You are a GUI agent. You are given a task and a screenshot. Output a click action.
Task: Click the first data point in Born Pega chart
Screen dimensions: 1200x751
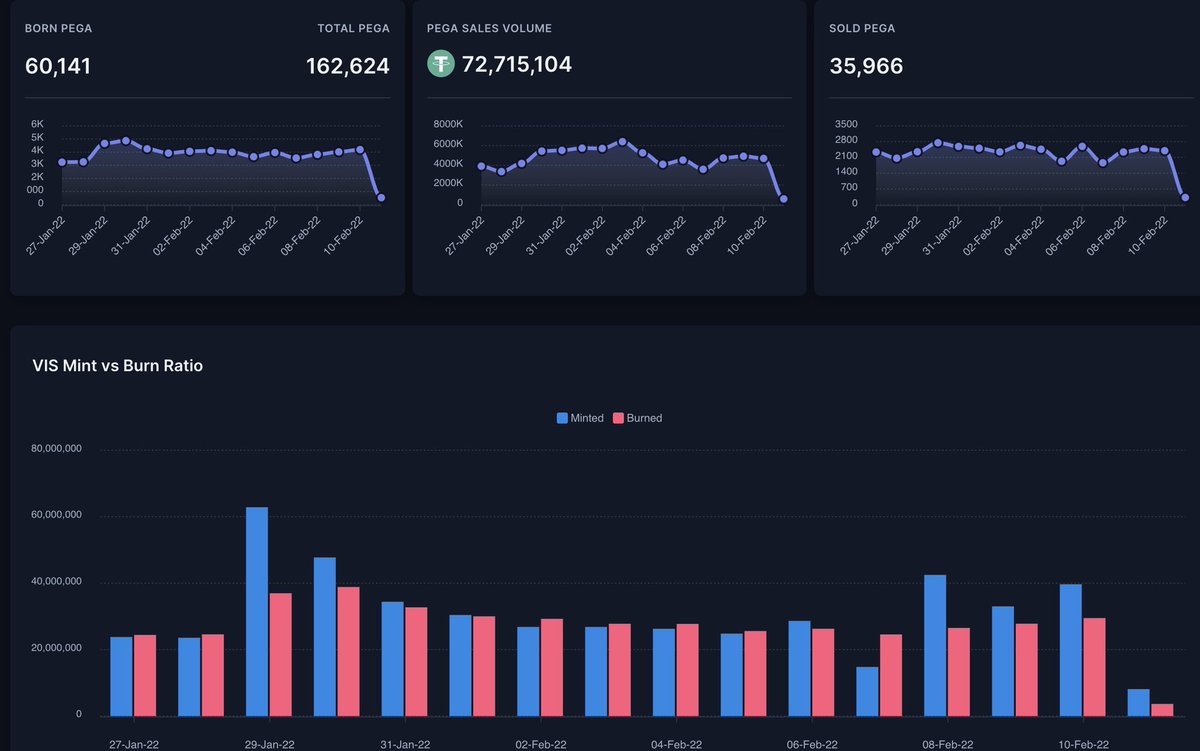click(x=62, y=162)
